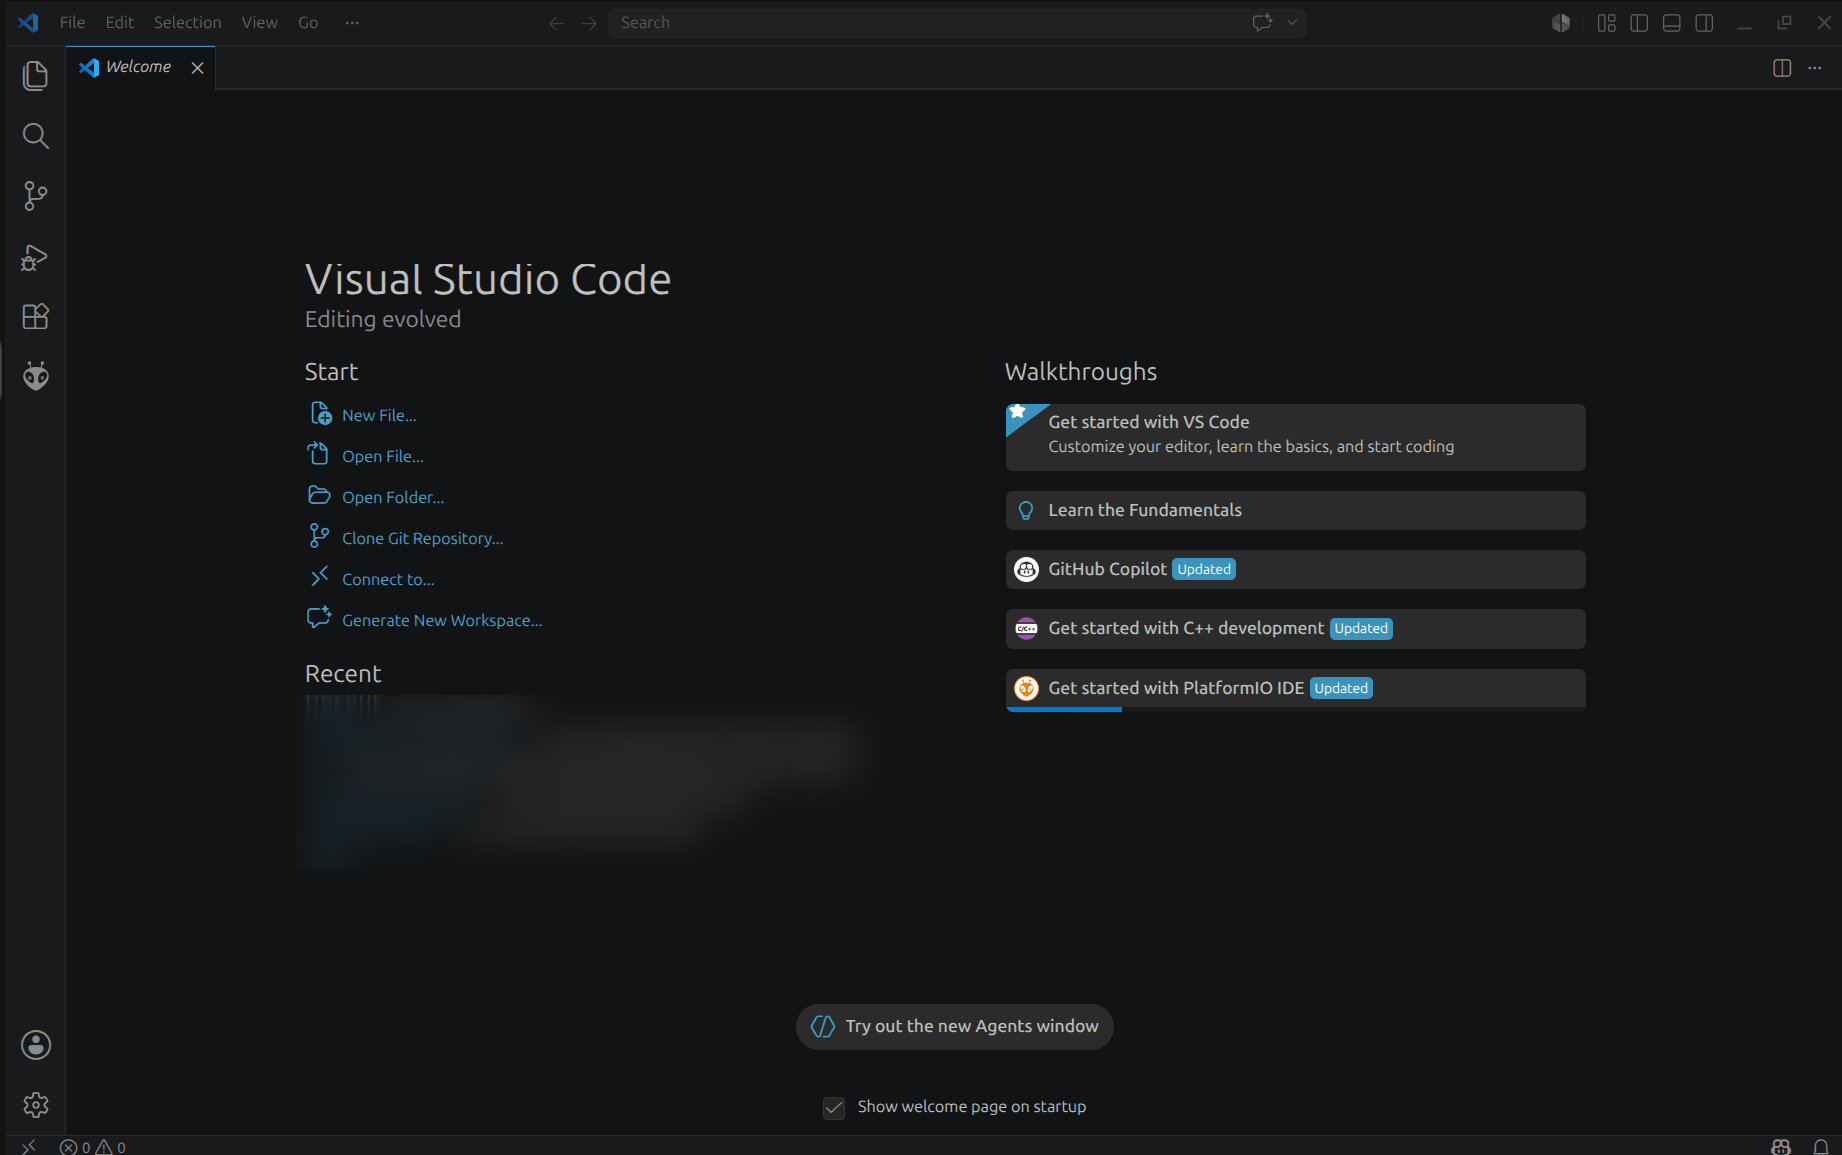
Task: Click the VS Code logo in title bar
Action: (28, 22)
